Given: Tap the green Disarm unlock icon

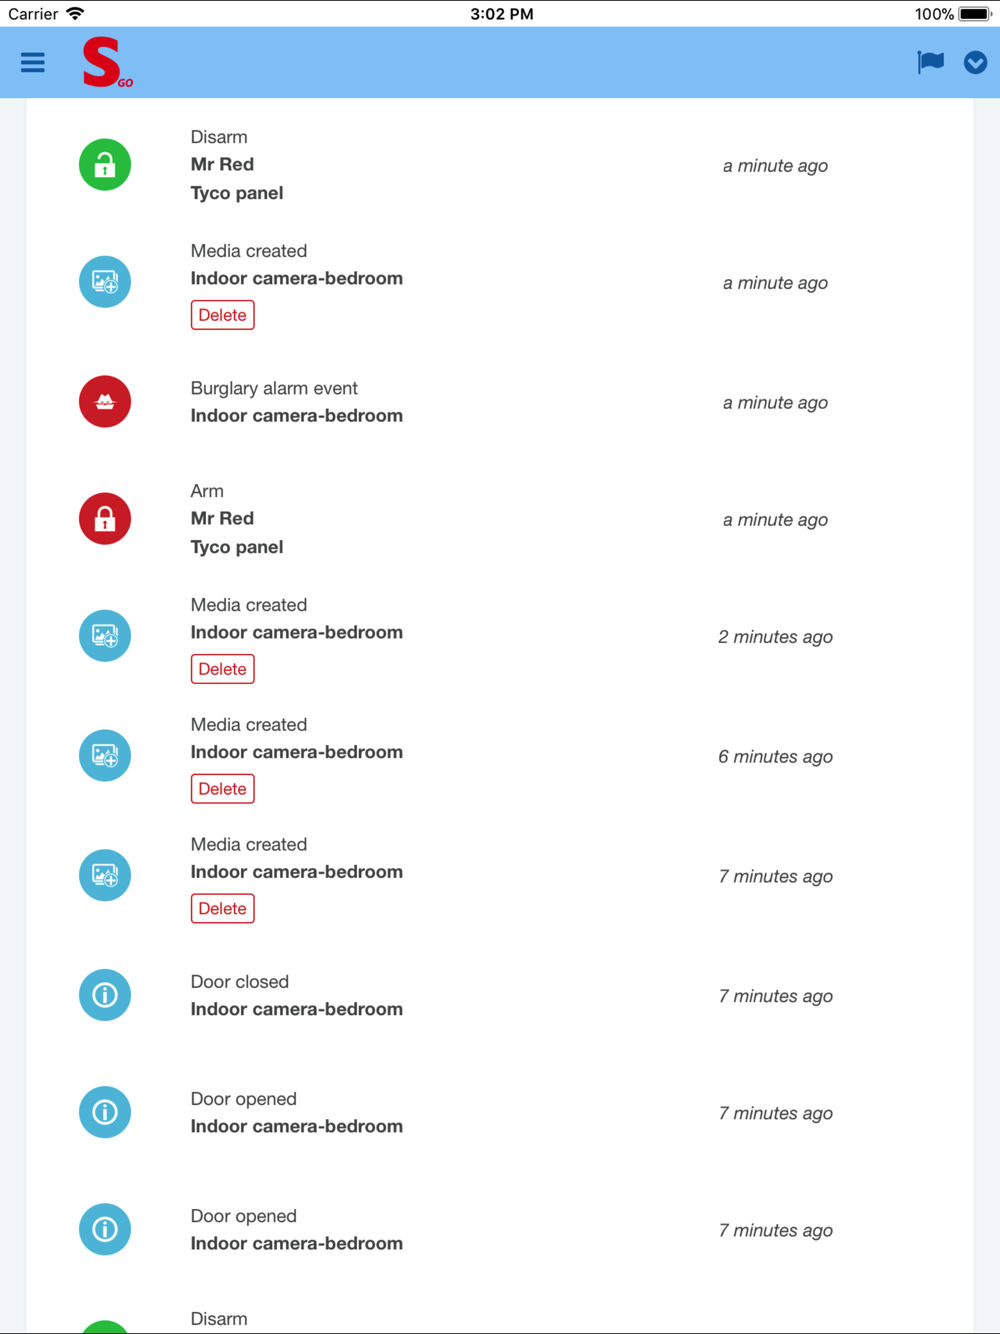Looking at the screenshot, I should pyautogui.click(x=105, y=165).
